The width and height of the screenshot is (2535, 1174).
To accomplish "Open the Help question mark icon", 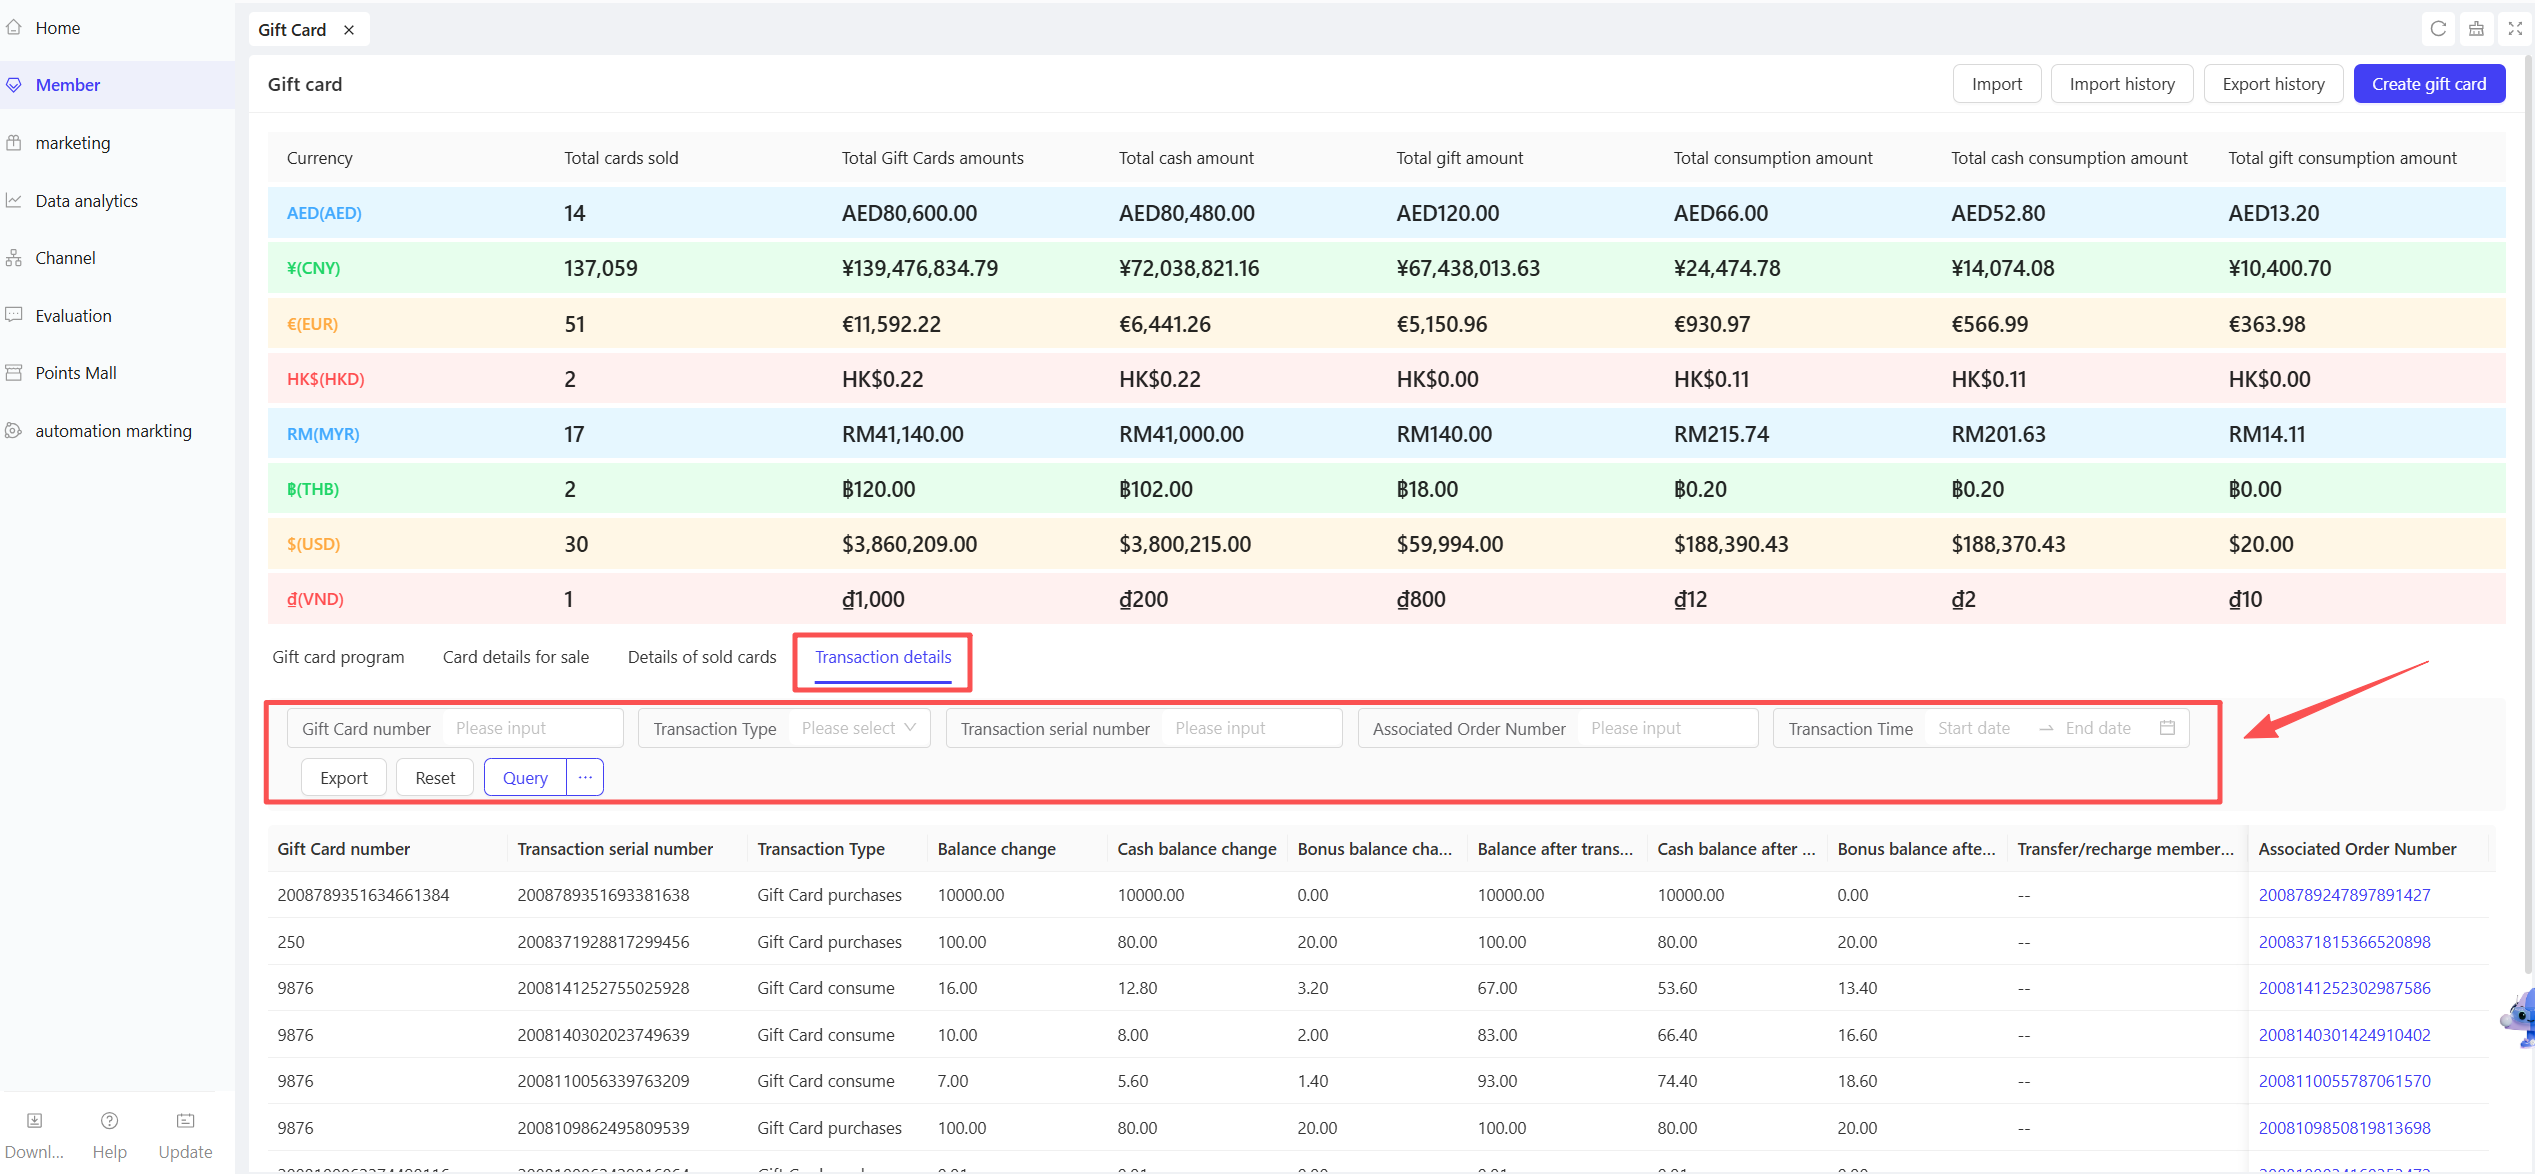I will 109,1121.
